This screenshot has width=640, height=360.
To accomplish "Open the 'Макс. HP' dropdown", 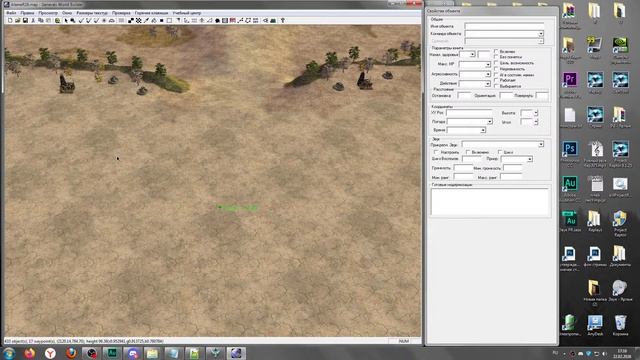I will (487, 64).
